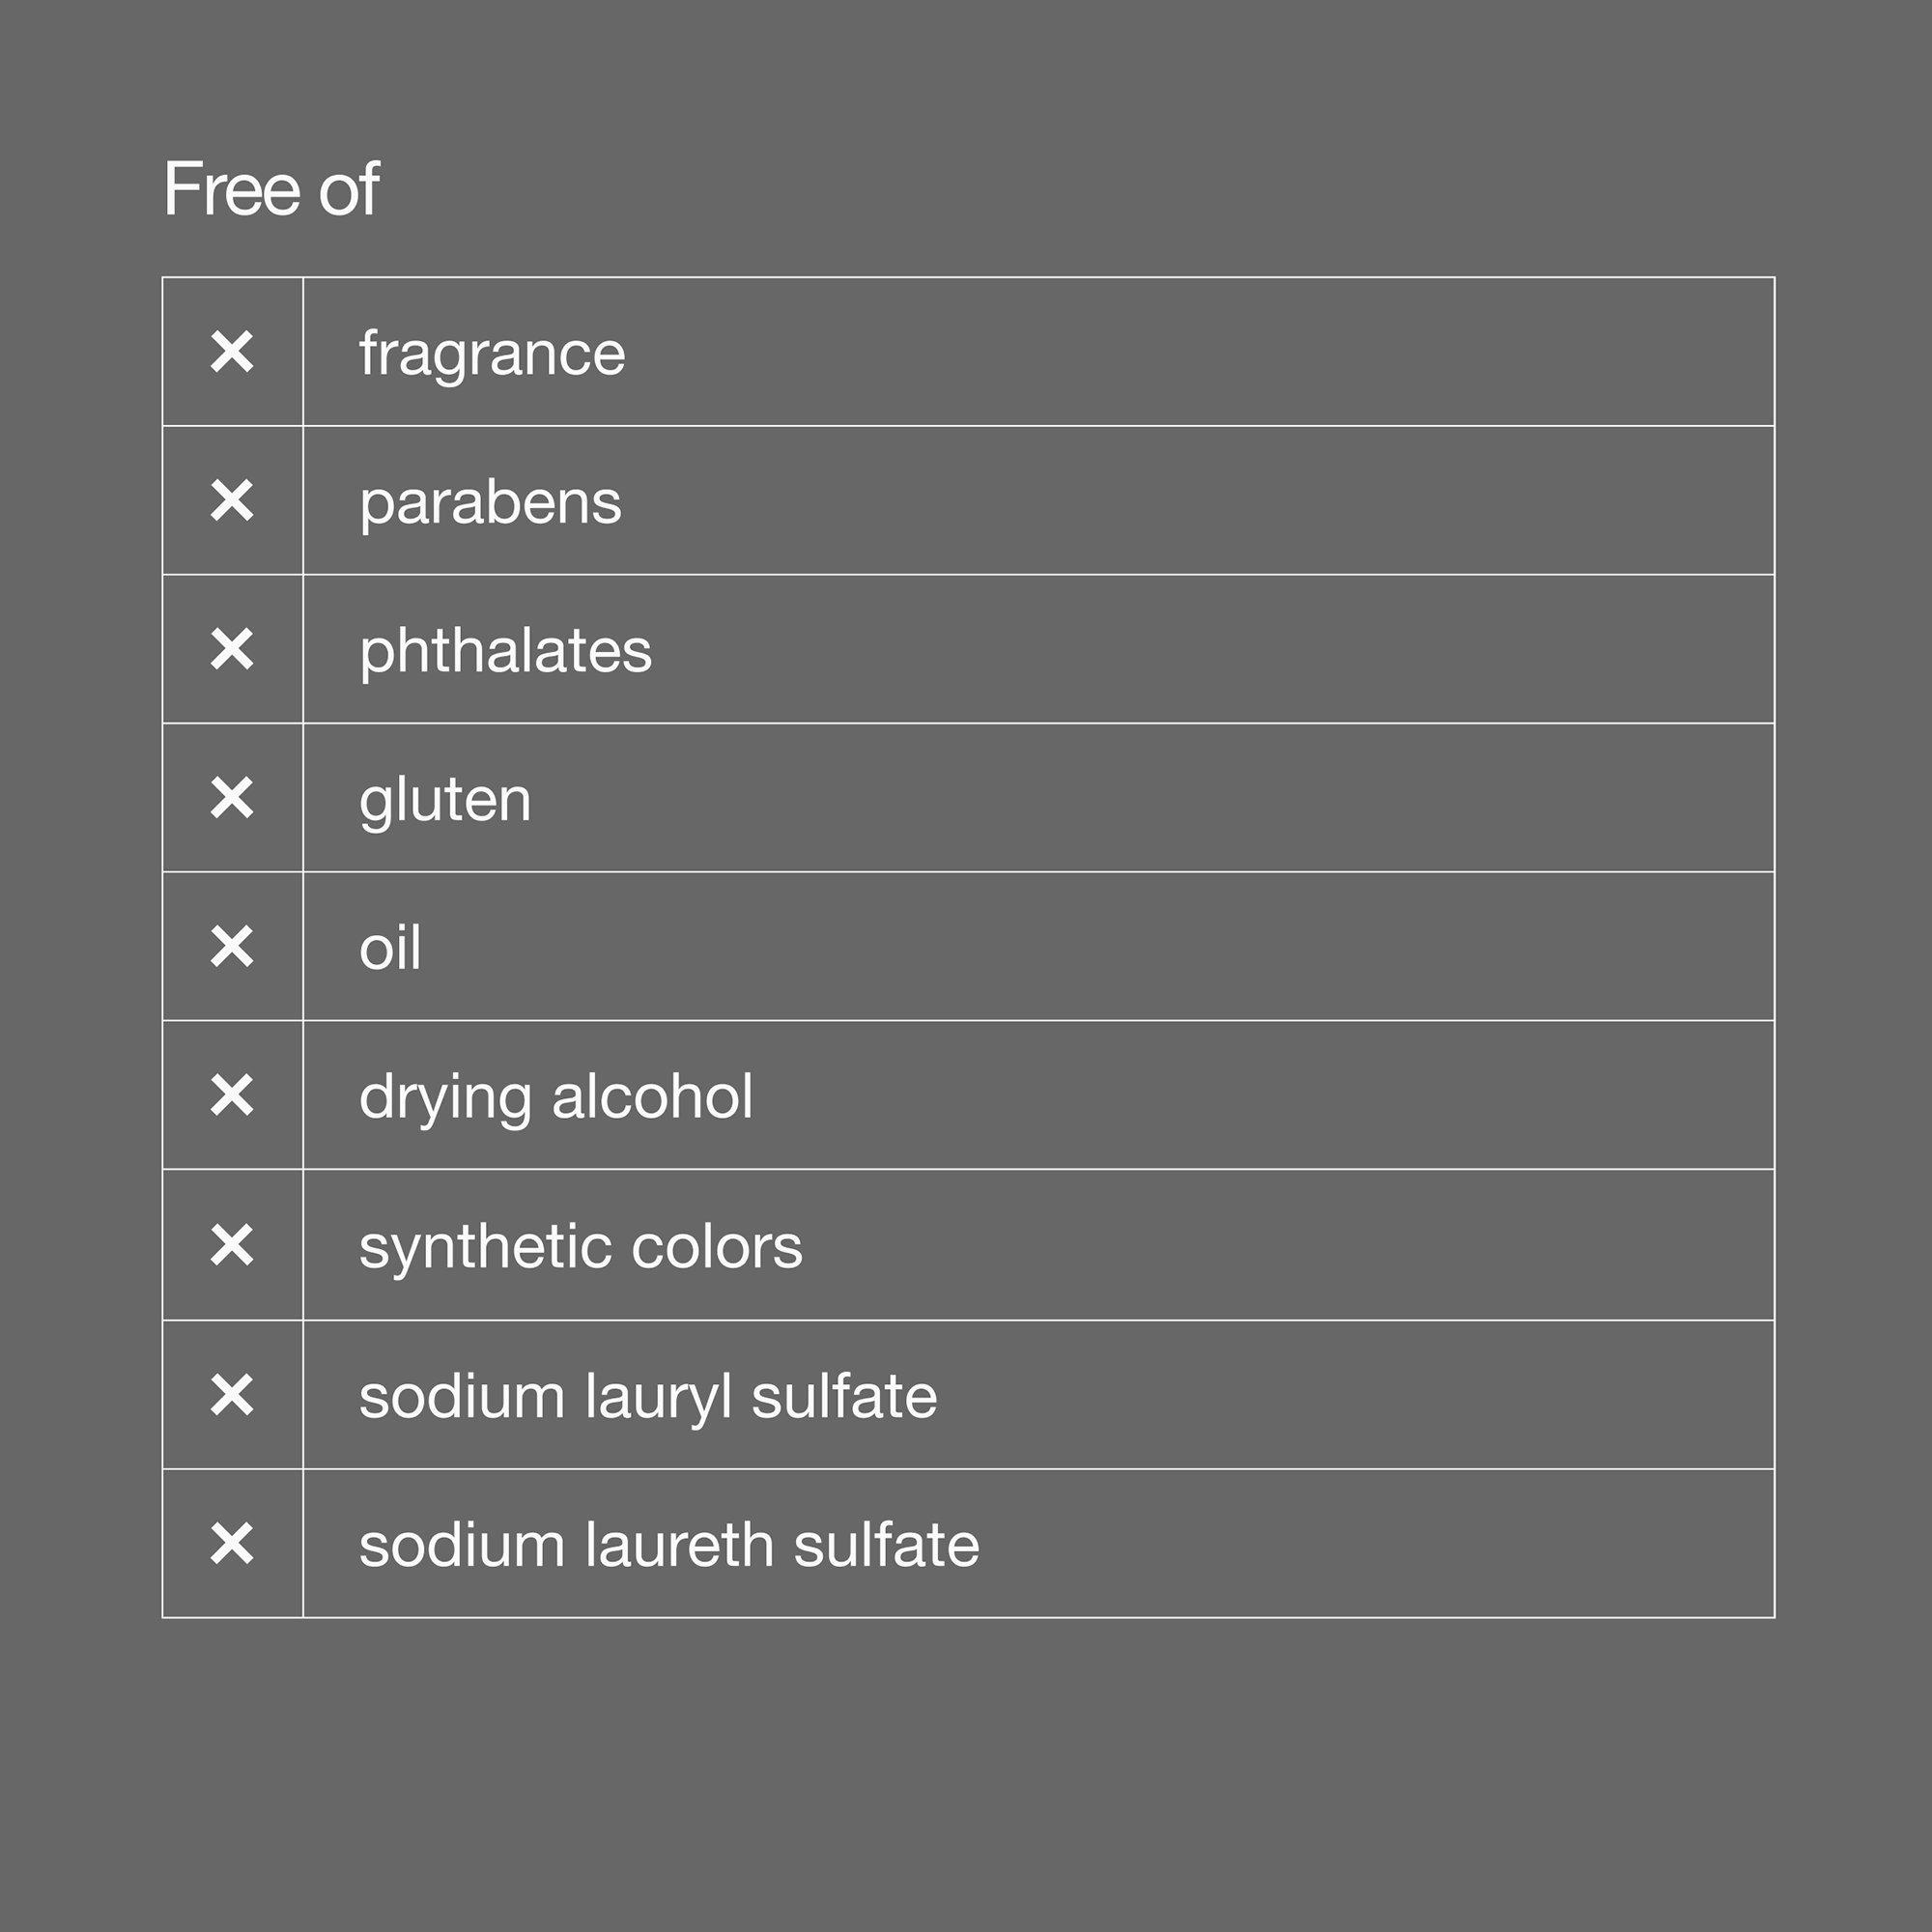Viewport: 1932px width, 1932px height.
Task: Select the "sodium laureth sulfate" text
Action: pos(669,1545)
